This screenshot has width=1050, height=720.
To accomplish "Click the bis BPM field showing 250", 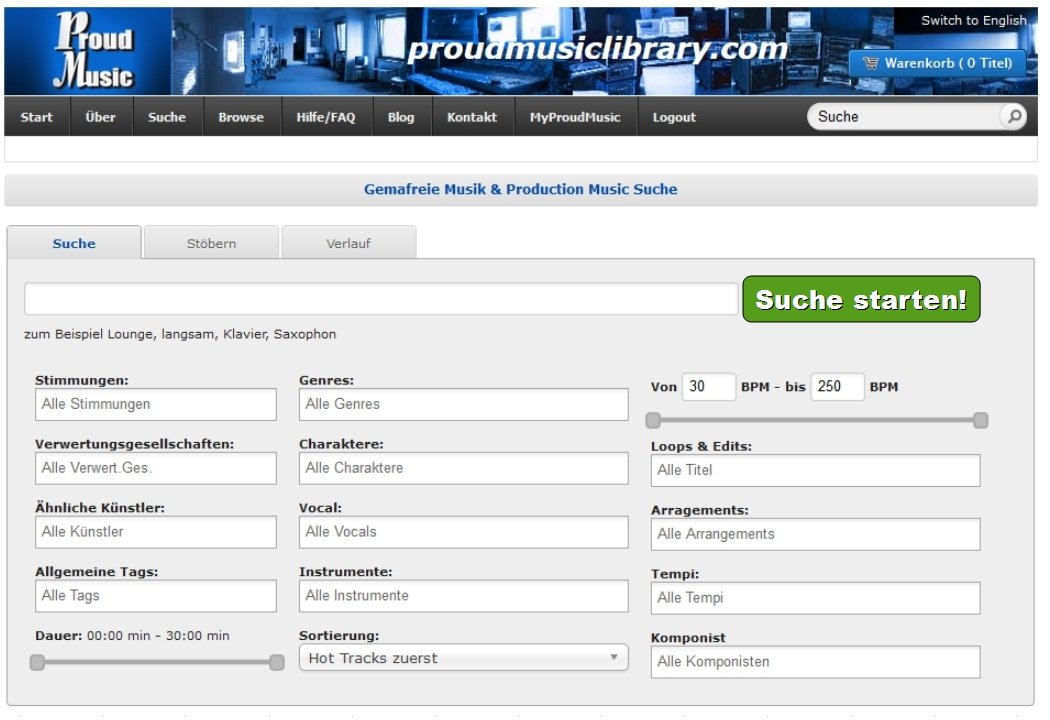I will [x=837, y=386].
